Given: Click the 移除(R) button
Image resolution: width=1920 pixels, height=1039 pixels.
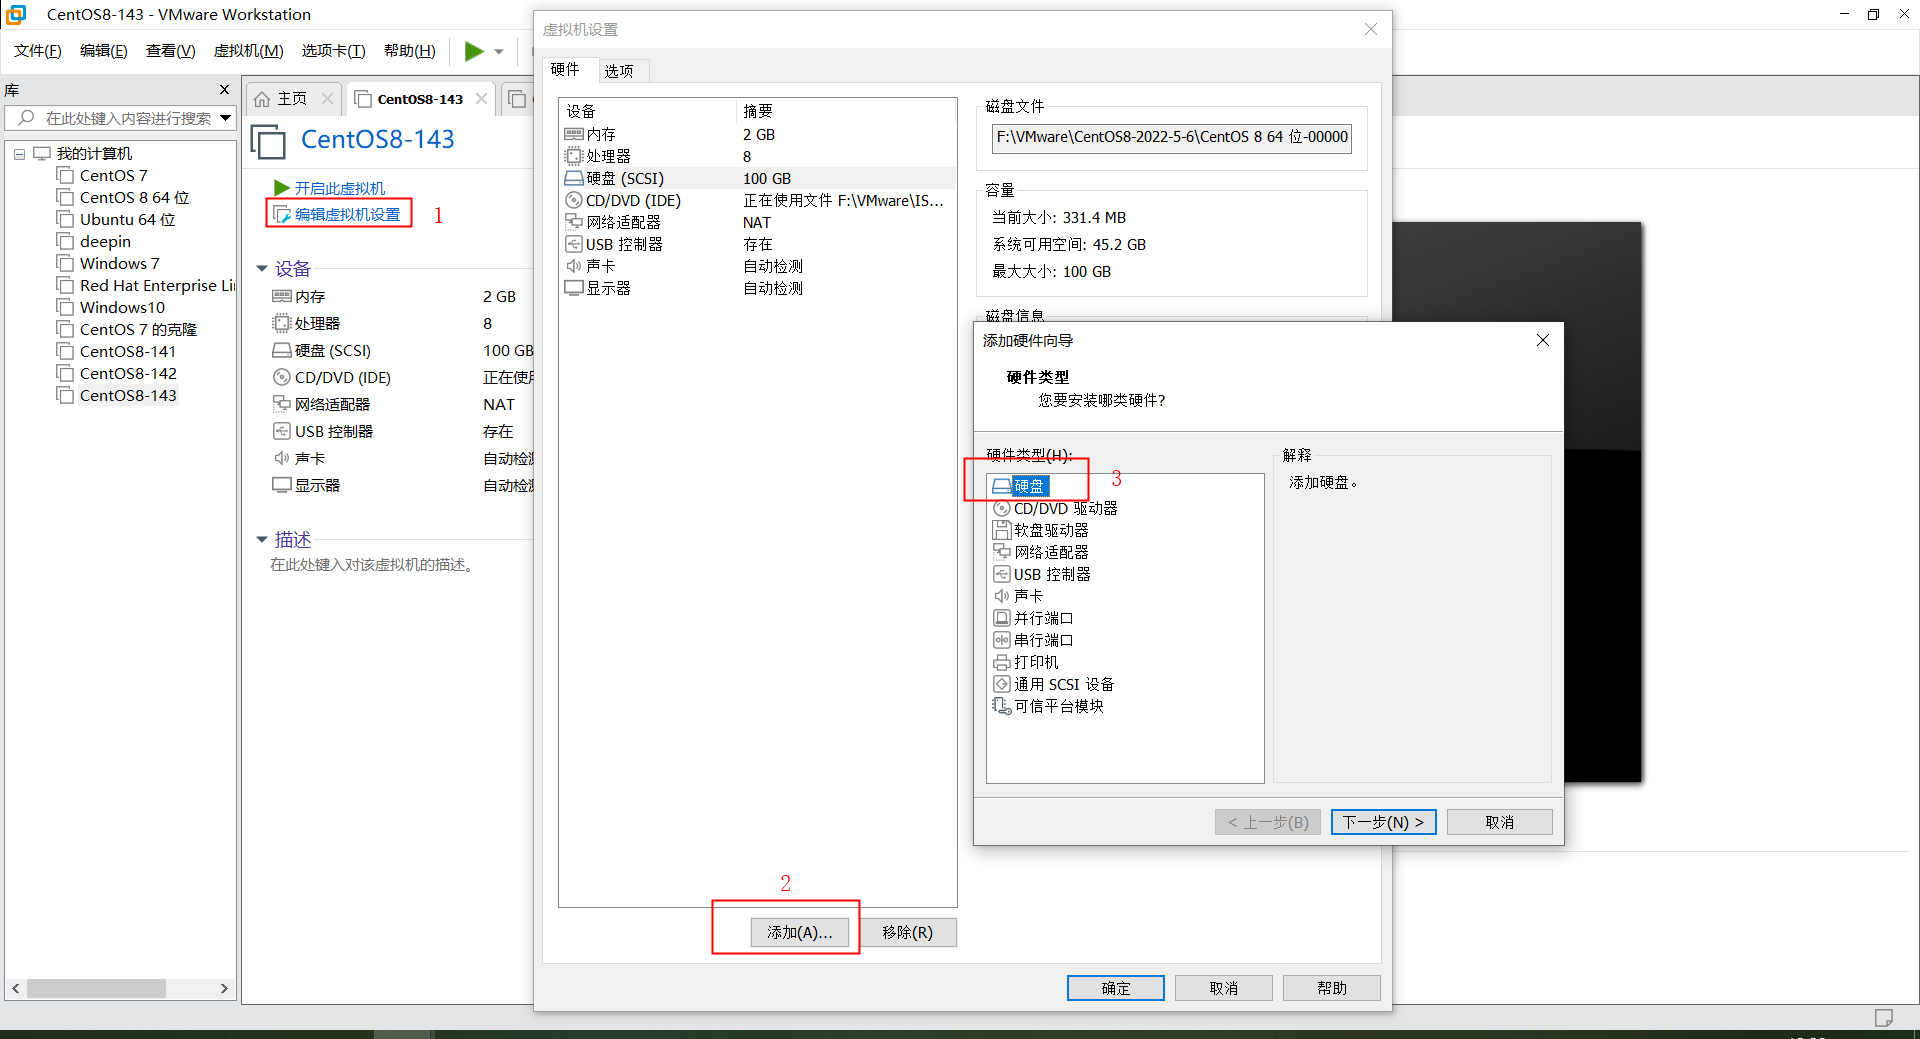Looking at the screenshot, I should pyautogui.click(x=908, y=932).
